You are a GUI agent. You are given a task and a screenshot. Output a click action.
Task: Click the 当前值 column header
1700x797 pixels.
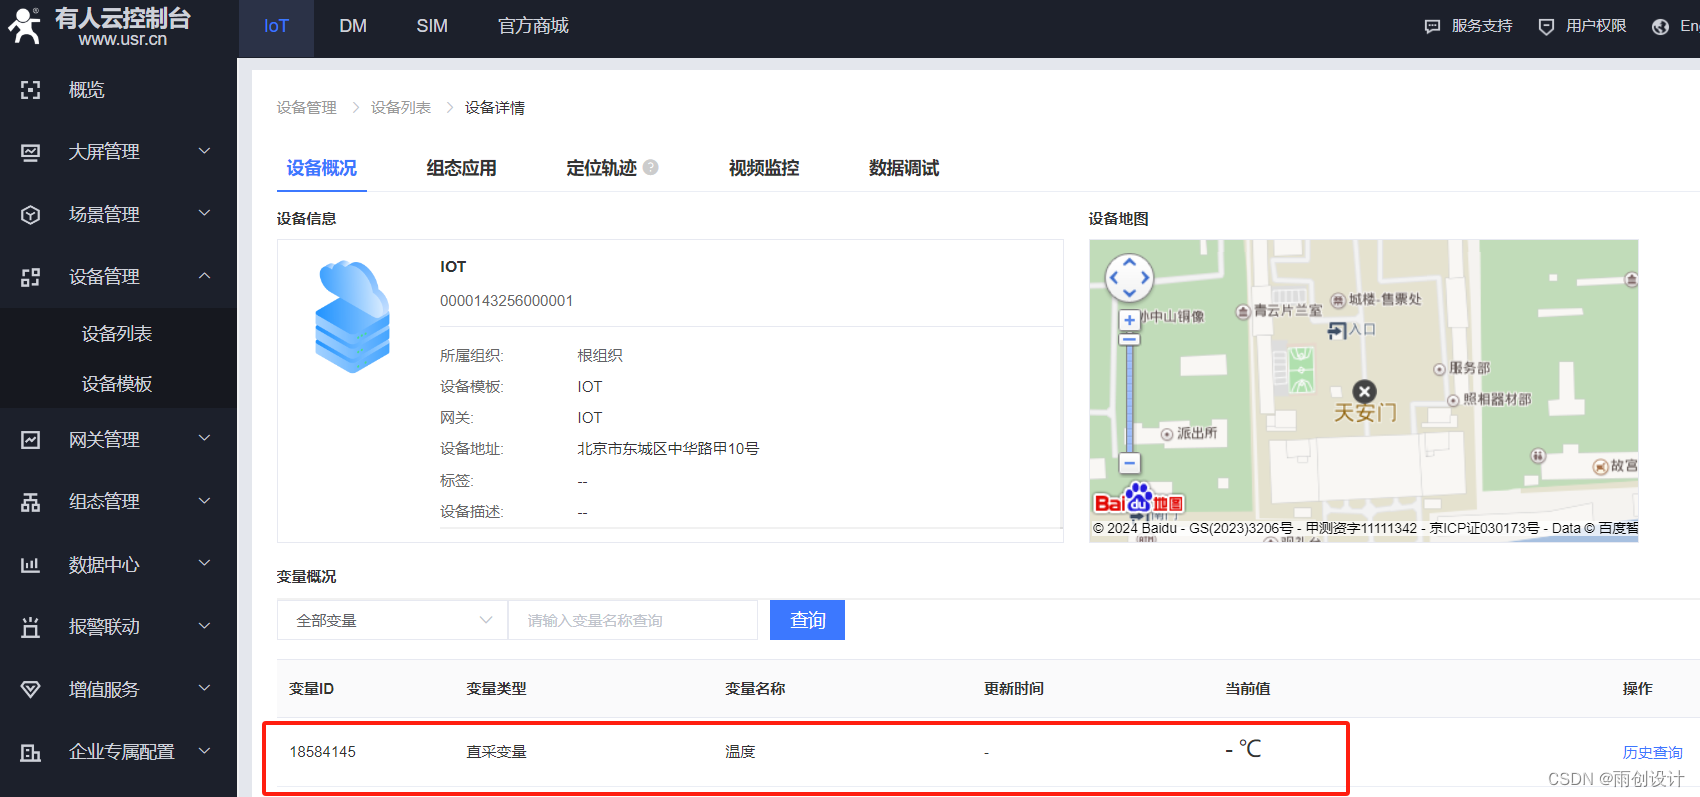coord(1248,689)
